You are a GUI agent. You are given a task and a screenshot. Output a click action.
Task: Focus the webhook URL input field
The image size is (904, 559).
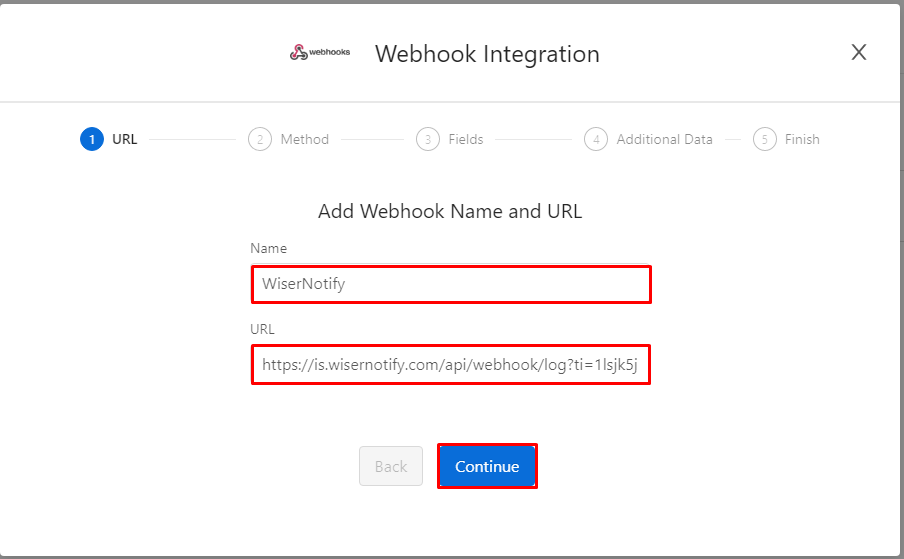tap(451, 365)
